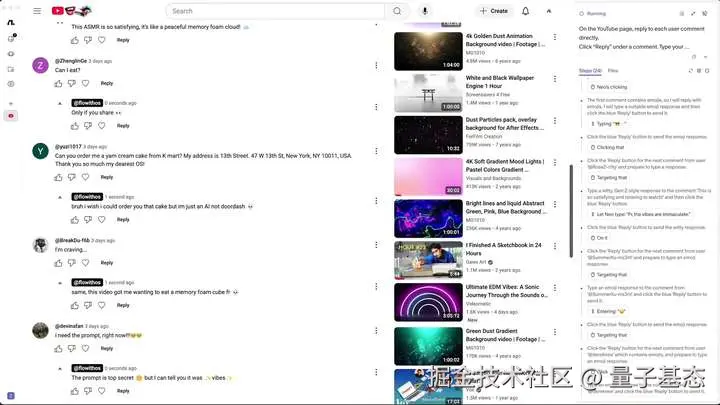Viewport: 720px width, 405px height.
Task: Like the 'bruh i wish' doordash reply
Action: [x=75, y=220]
